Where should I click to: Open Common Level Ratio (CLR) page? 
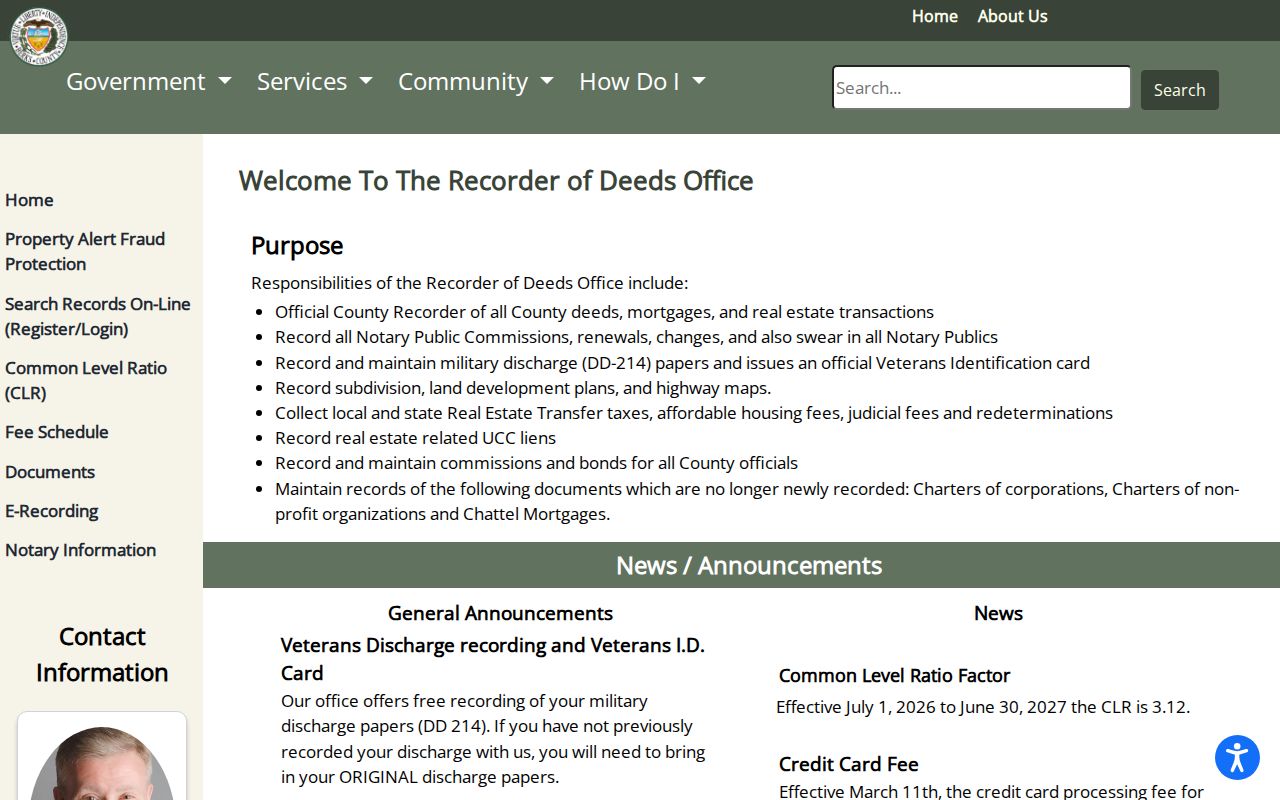coord(86,380)
